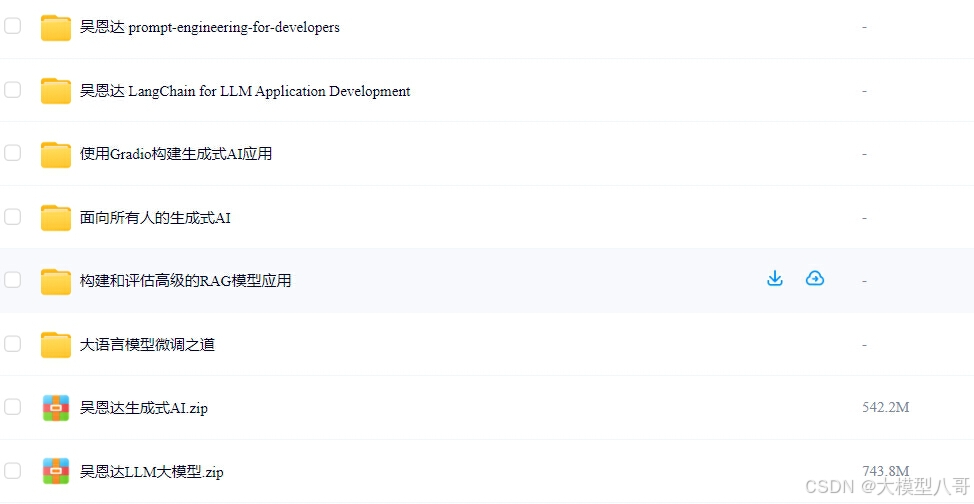
Task: Tick checkbox next to 大语言模型微调之道
Action: 12,344
